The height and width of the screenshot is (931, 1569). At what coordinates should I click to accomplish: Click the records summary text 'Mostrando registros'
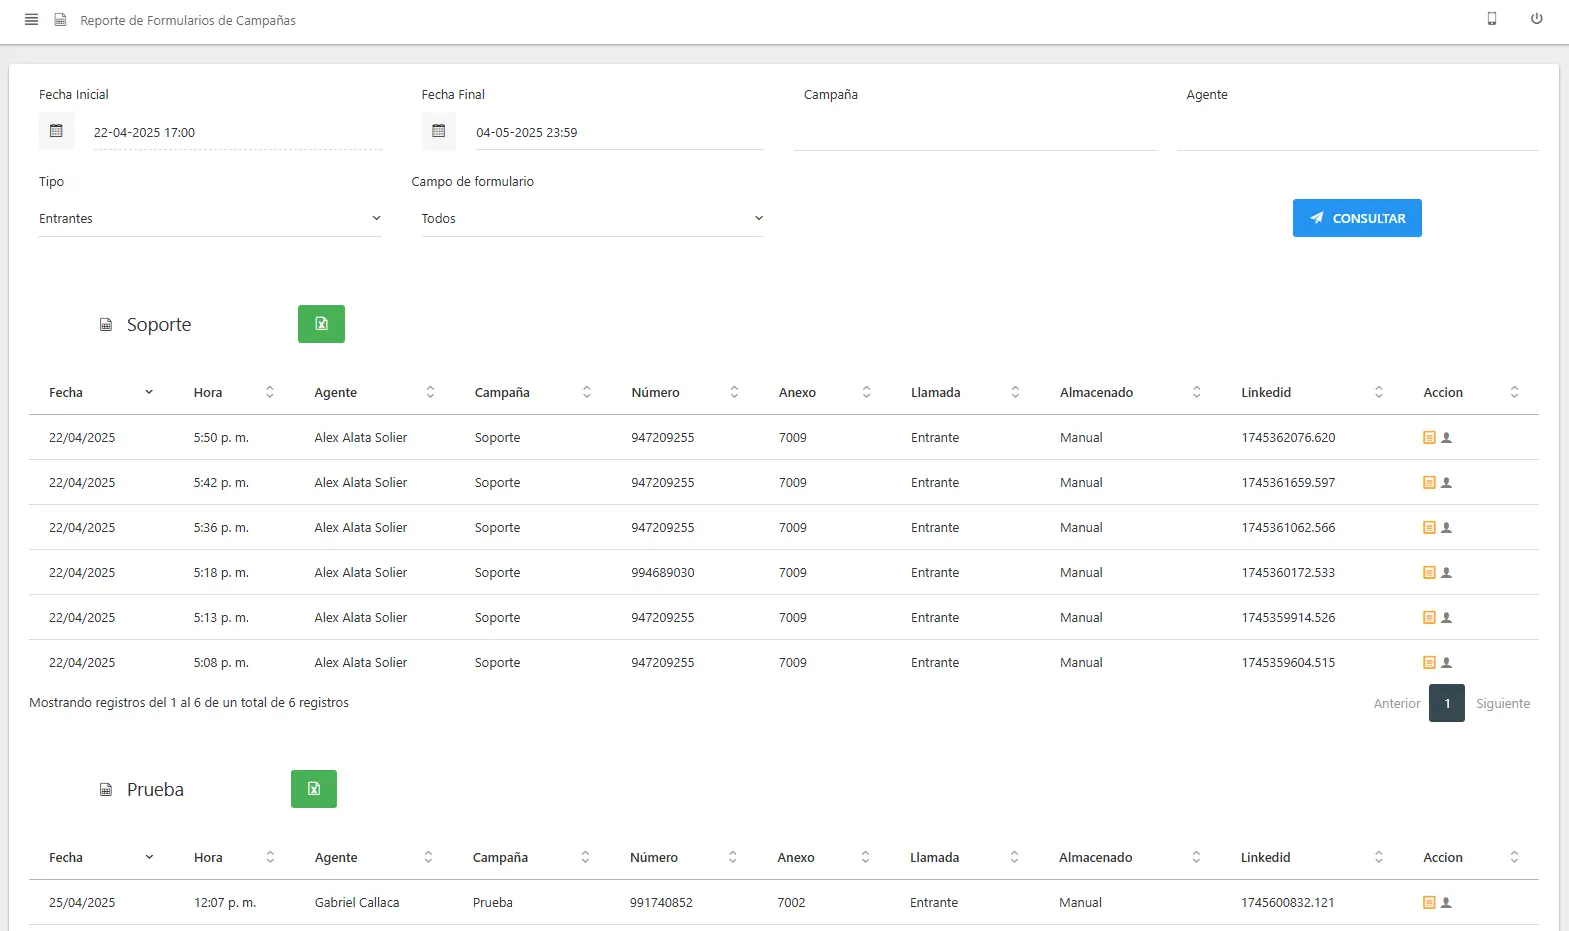189,702
